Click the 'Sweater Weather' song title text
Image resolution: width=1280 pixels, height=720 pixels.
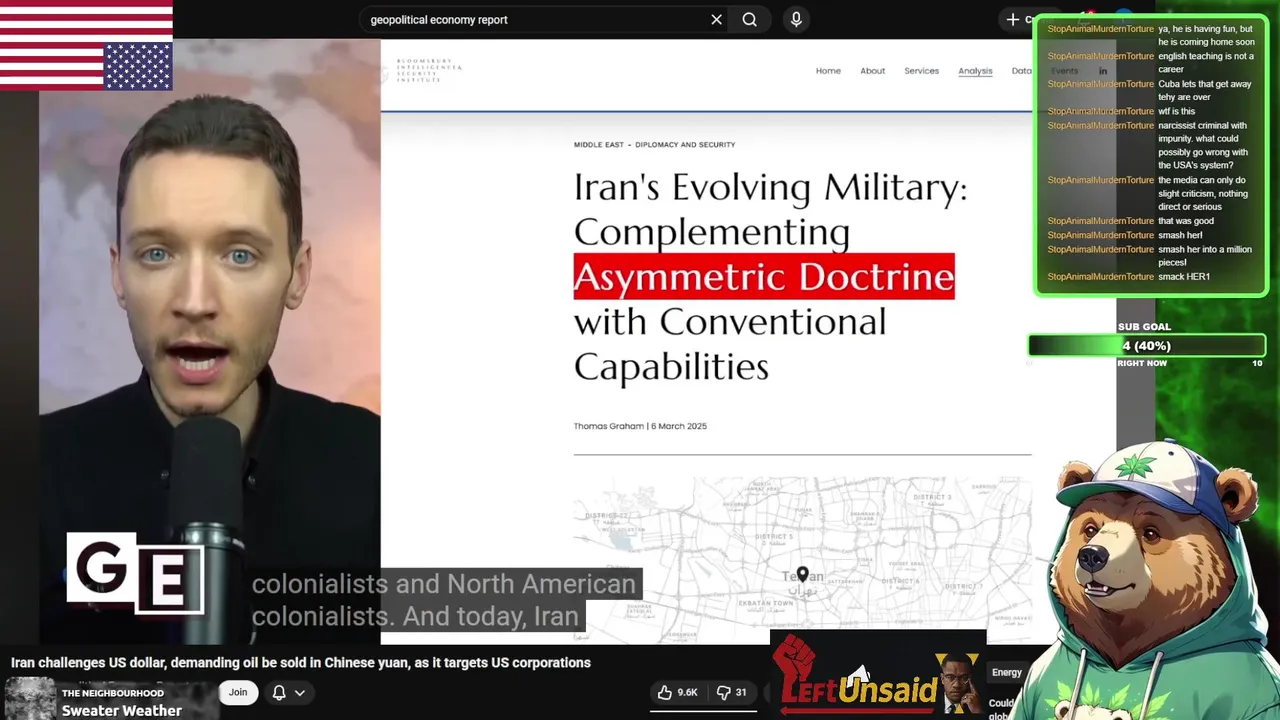tap(121, 710)
